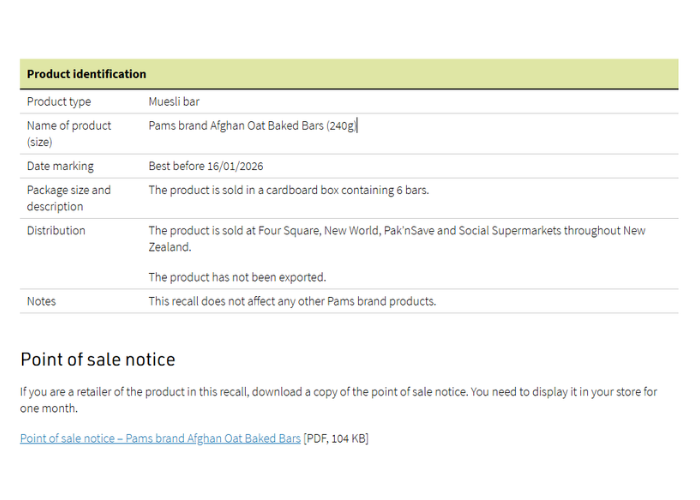Select the 'Product type' row label

[x=59, y=101]
